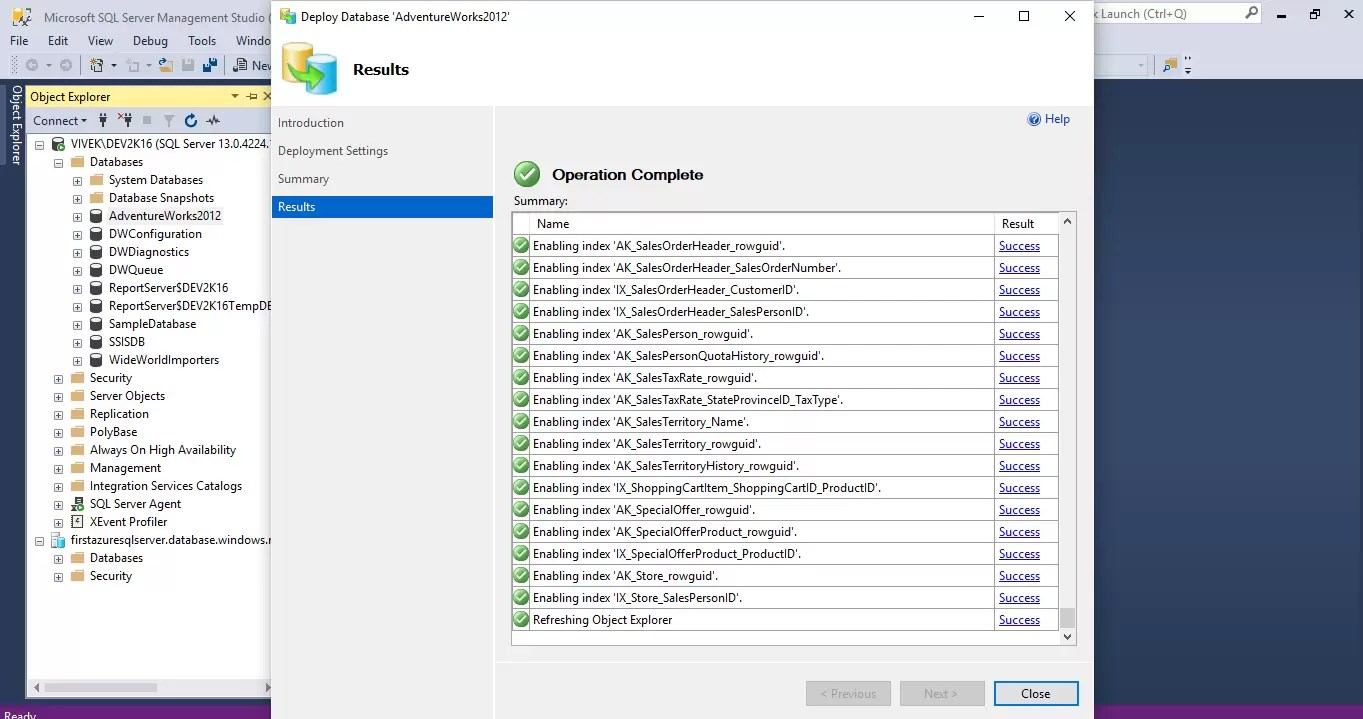
Task: Select the SampleDatabase tree item
Action: [x=152, y=324]
